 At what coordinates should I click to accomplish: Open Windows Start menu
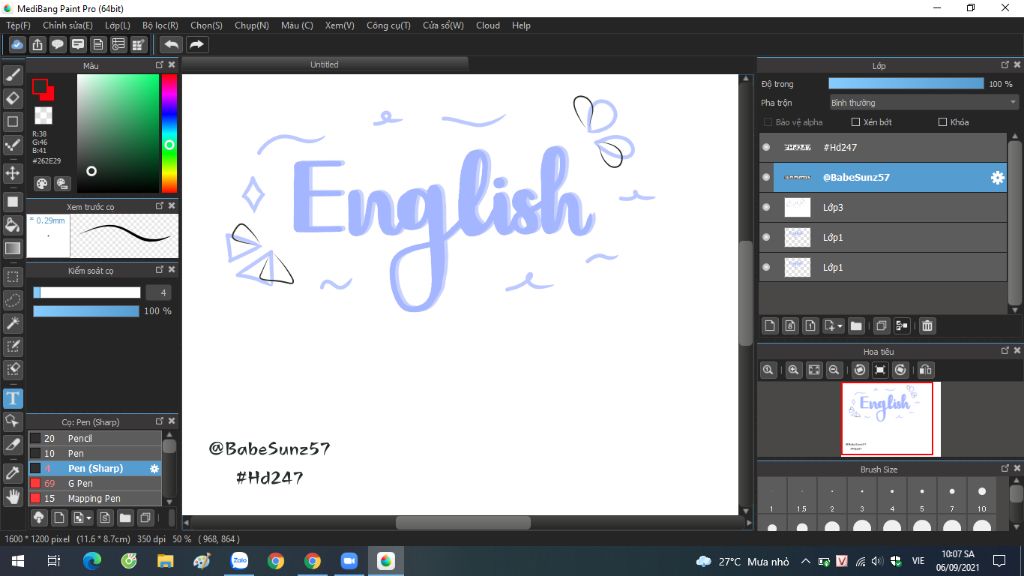coord(18,561)
